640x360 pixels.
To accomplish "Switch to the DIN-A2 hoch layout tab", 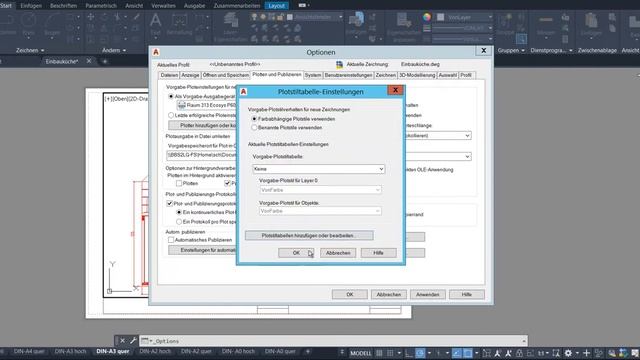I will (x=155, y=351).
